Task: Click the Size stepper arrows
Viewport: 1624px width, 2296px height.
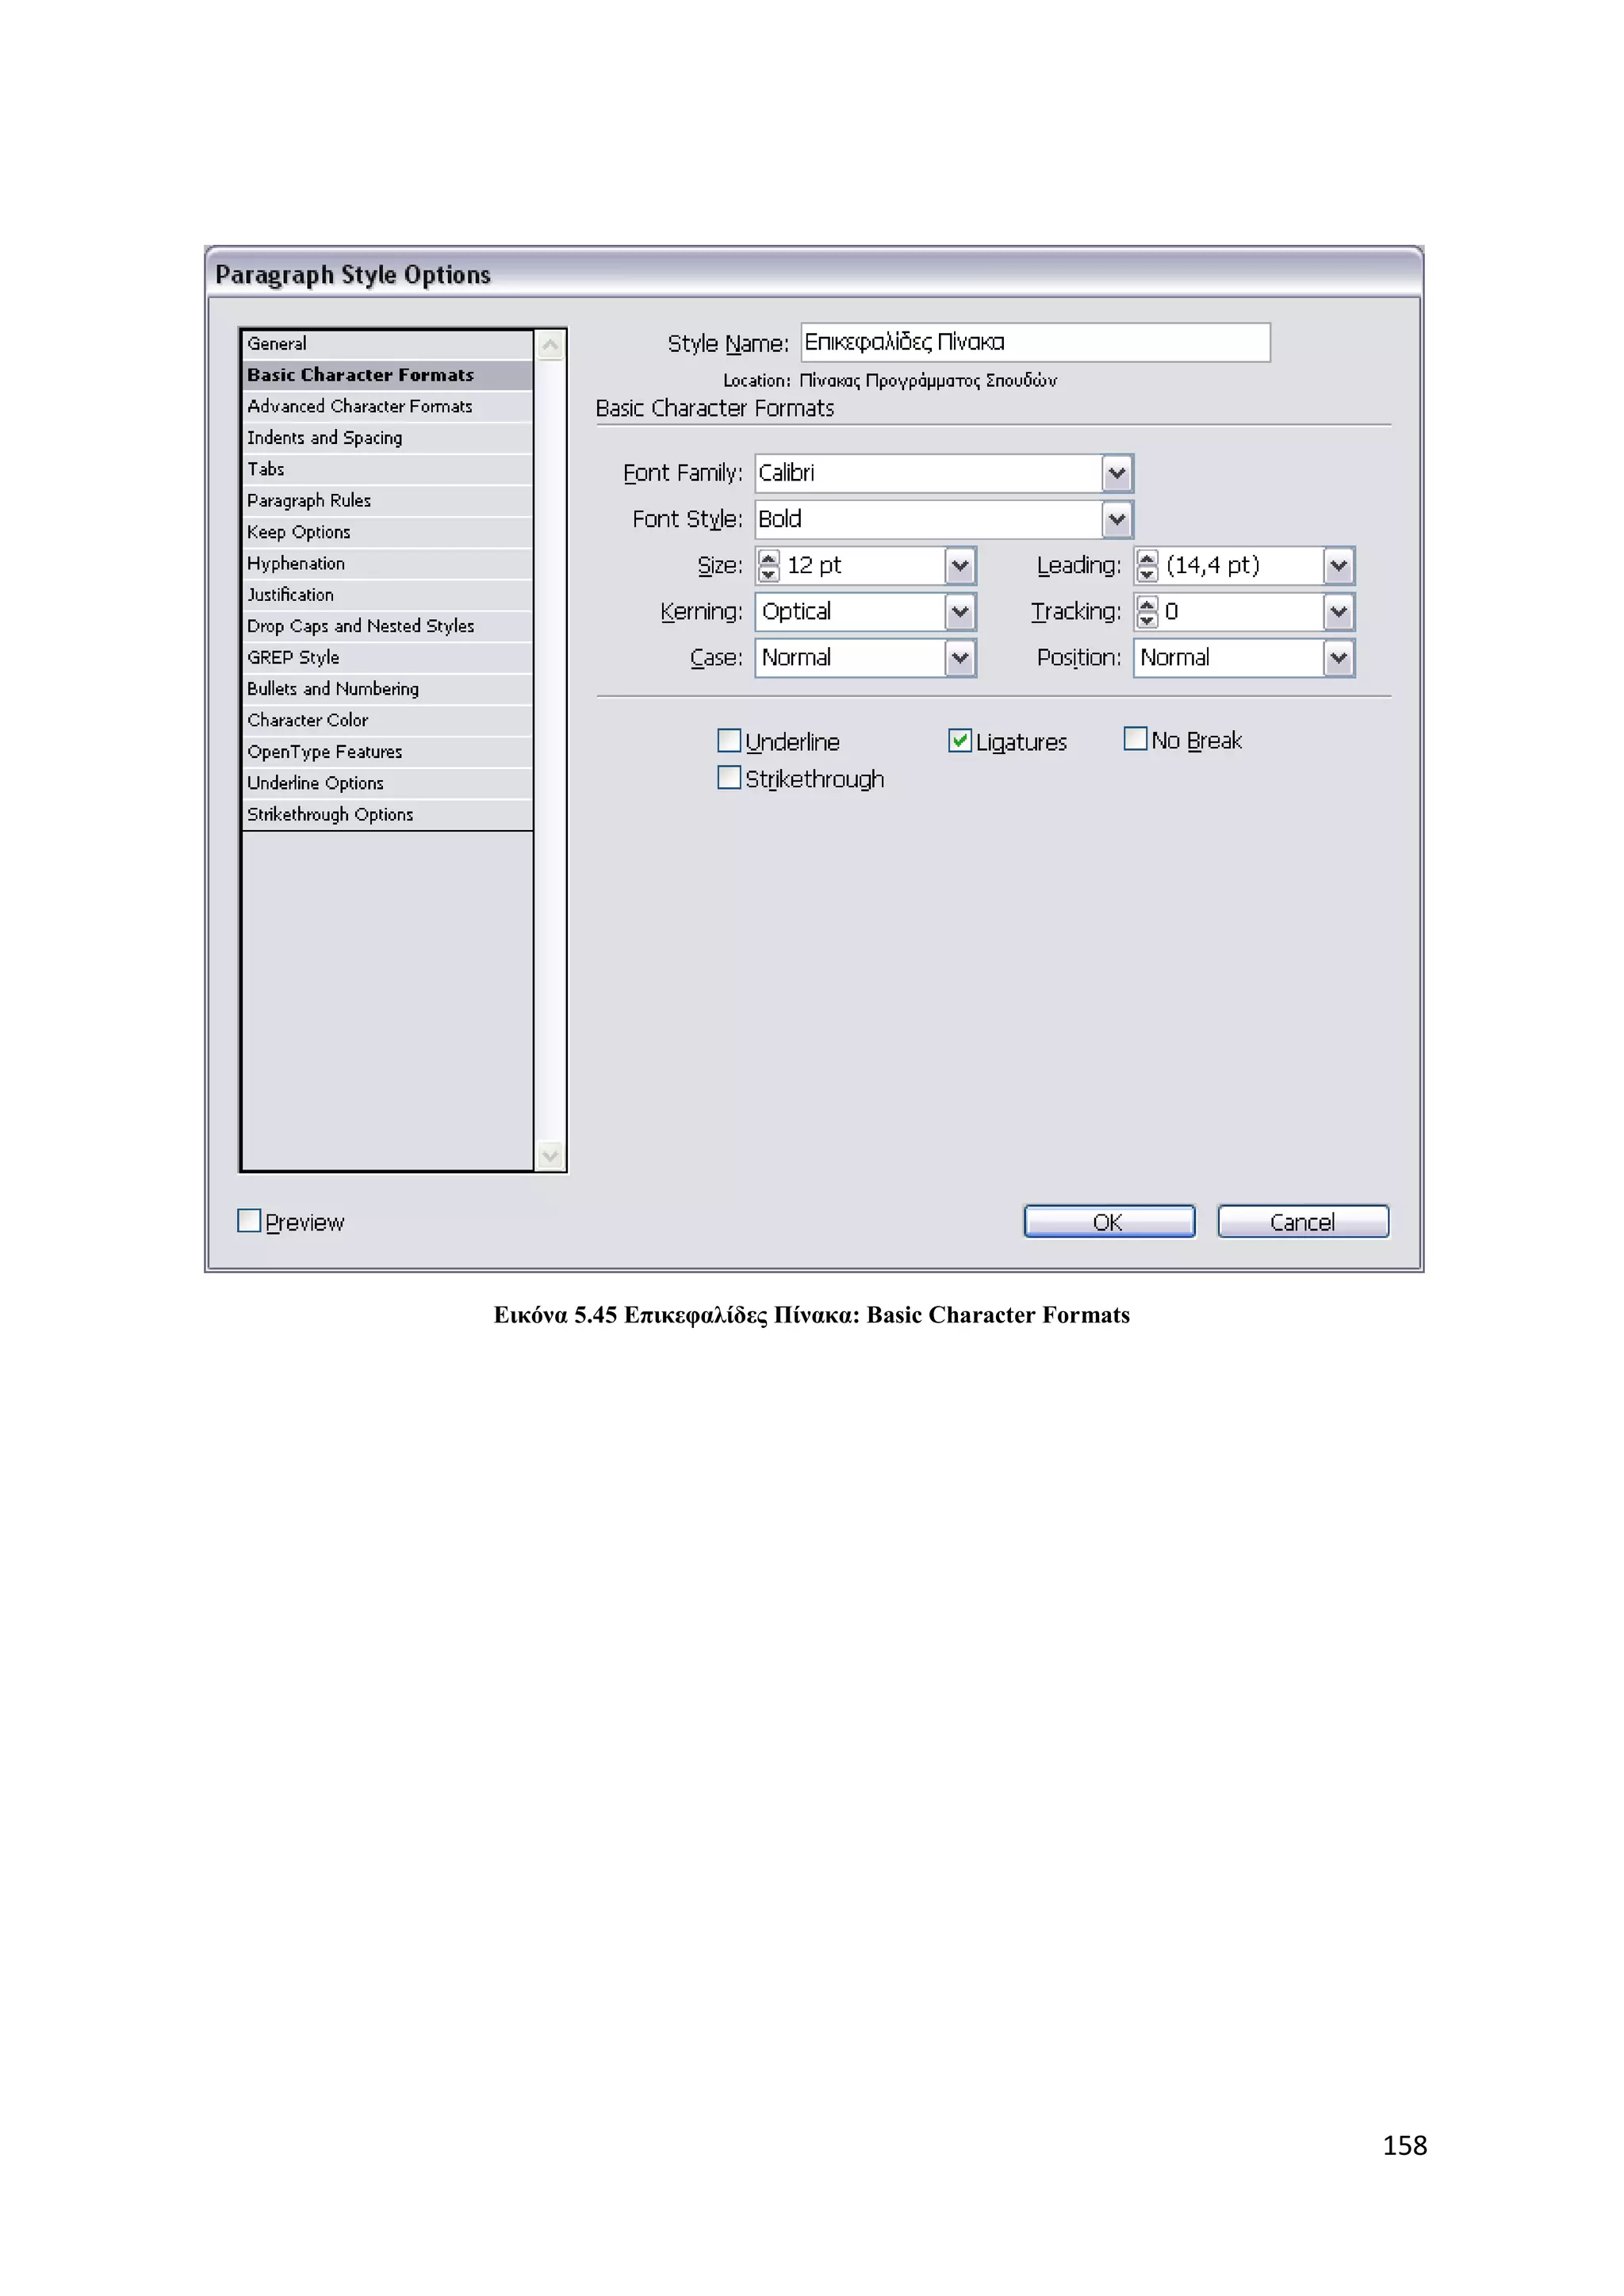Action: tap(768, 566)
